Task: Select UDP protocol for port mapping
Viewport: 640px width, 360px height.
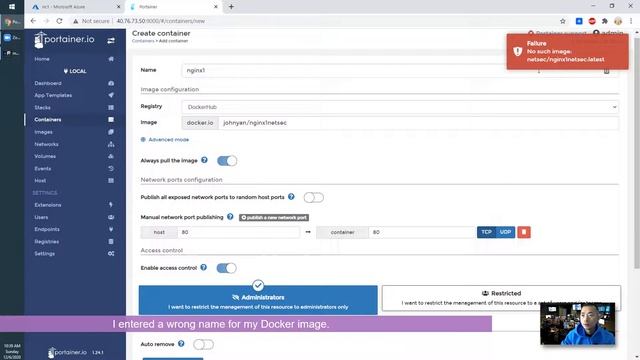Action: pos(505,232)
